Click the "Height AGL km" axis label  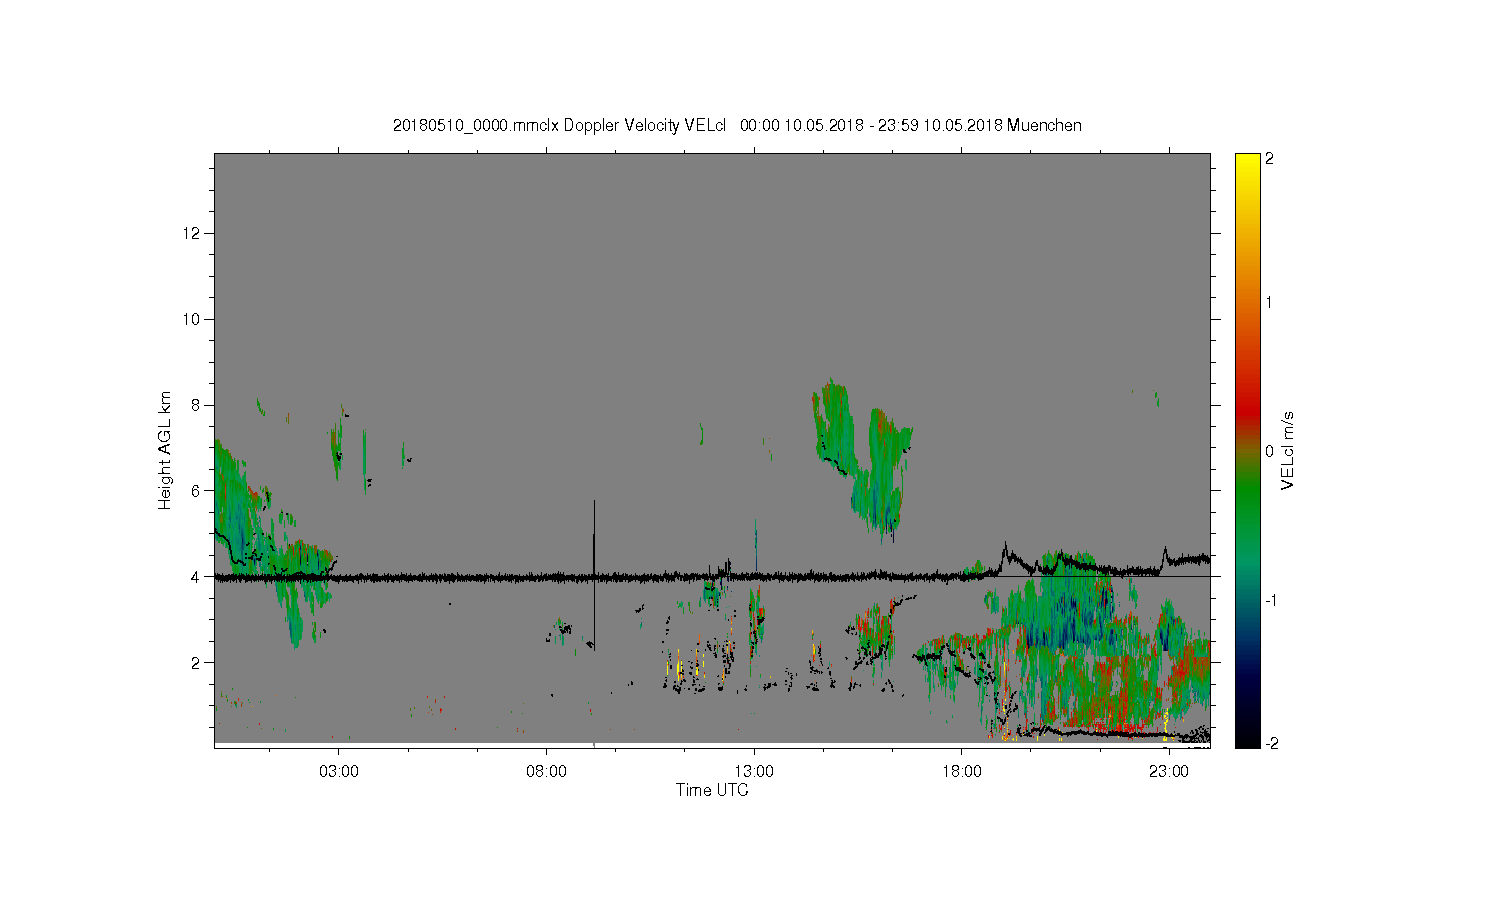click(x=165, y=450)
